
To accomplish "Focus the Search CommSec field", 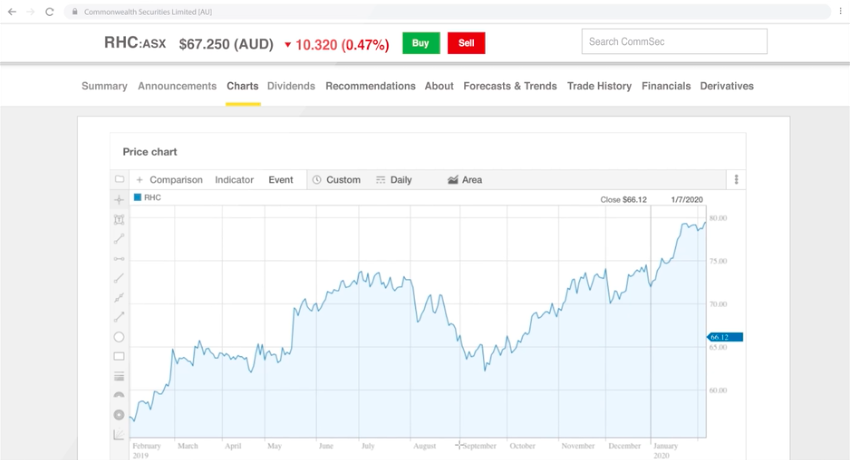I will click(674, 42).
